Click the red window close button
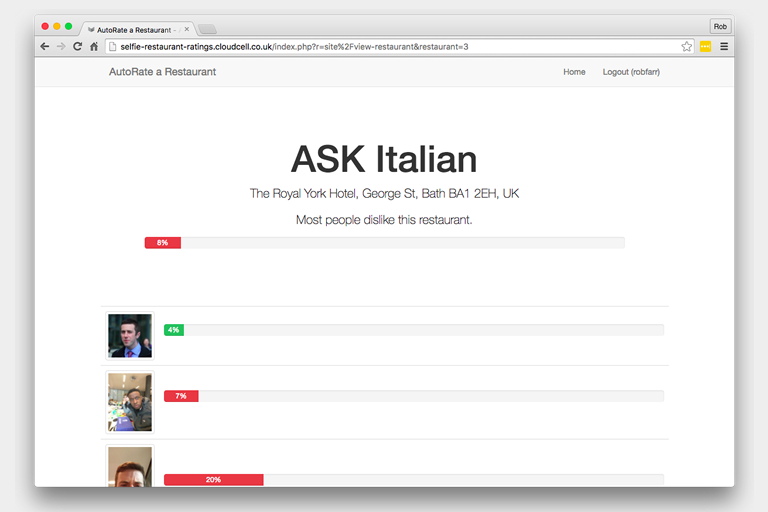Viewport: 768px width, 512px height. coord(45,26)
